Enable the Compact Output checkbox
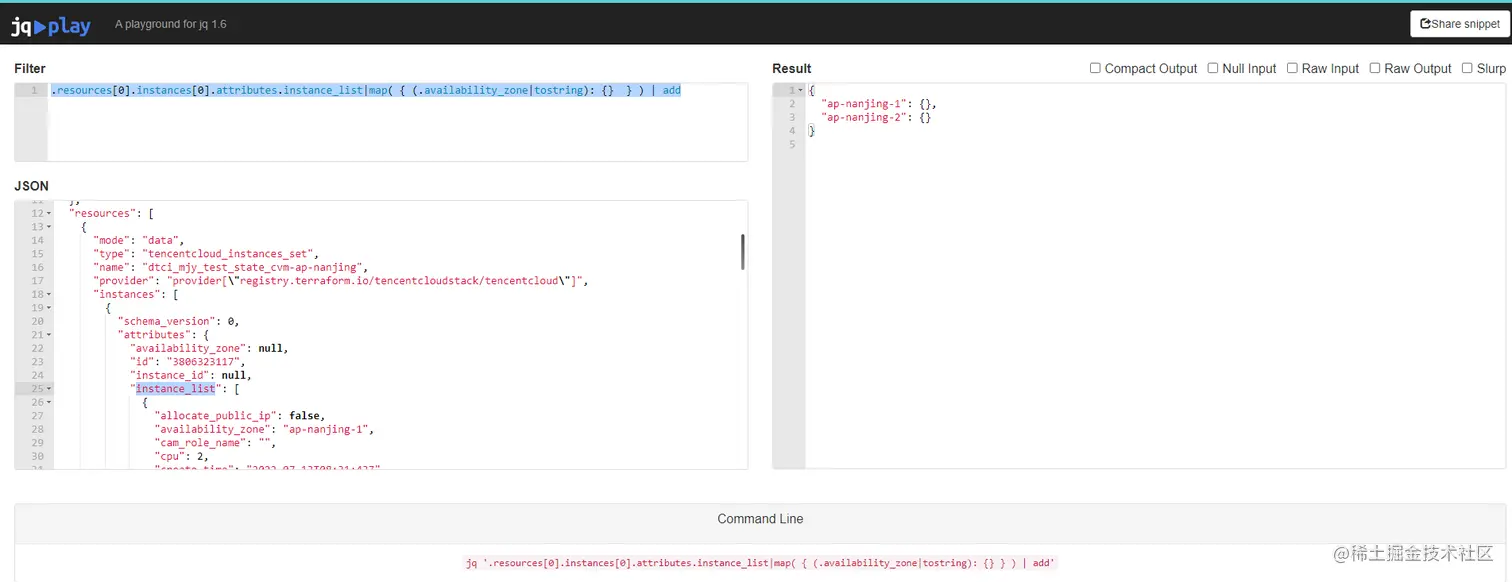 1095,68
